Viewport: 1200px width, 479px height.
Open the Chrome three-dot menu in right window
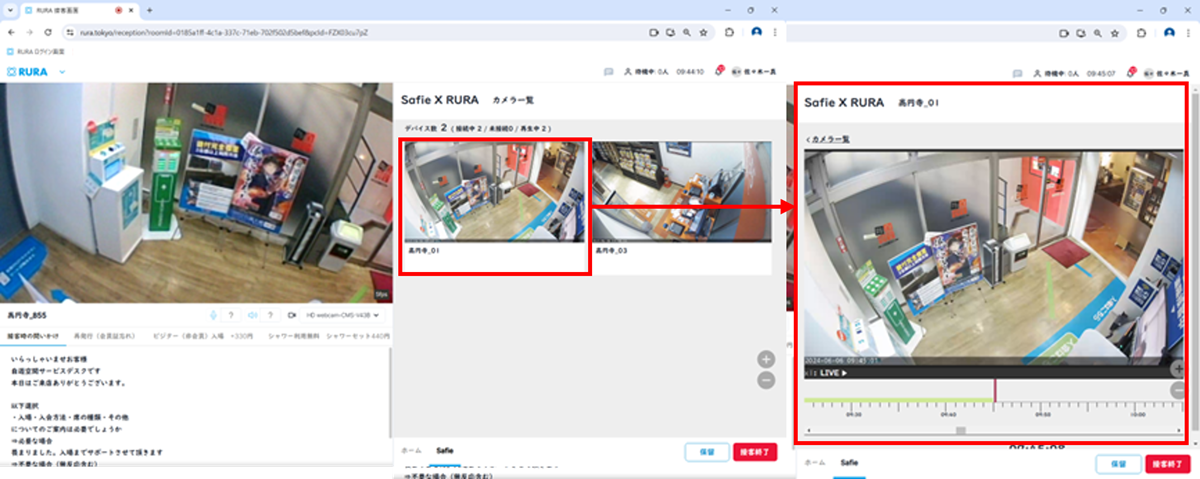pyautogui.click(x=1189, y=32)
